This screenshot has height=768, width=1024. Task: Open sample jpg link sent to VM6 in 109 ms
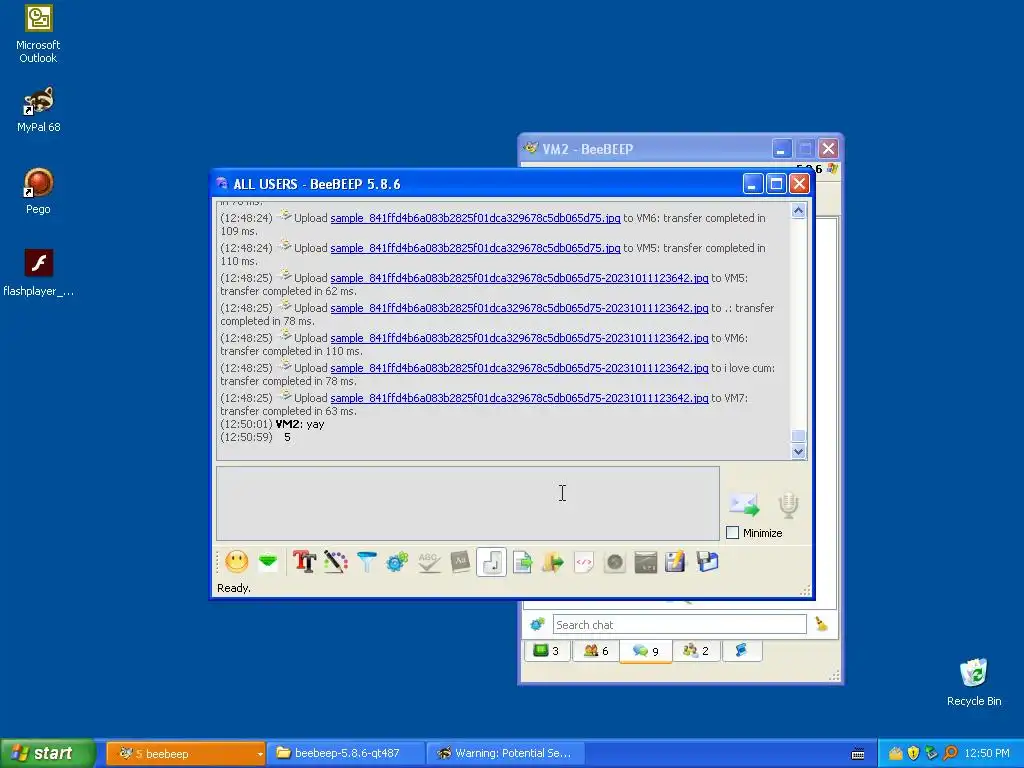coord(475,218)
